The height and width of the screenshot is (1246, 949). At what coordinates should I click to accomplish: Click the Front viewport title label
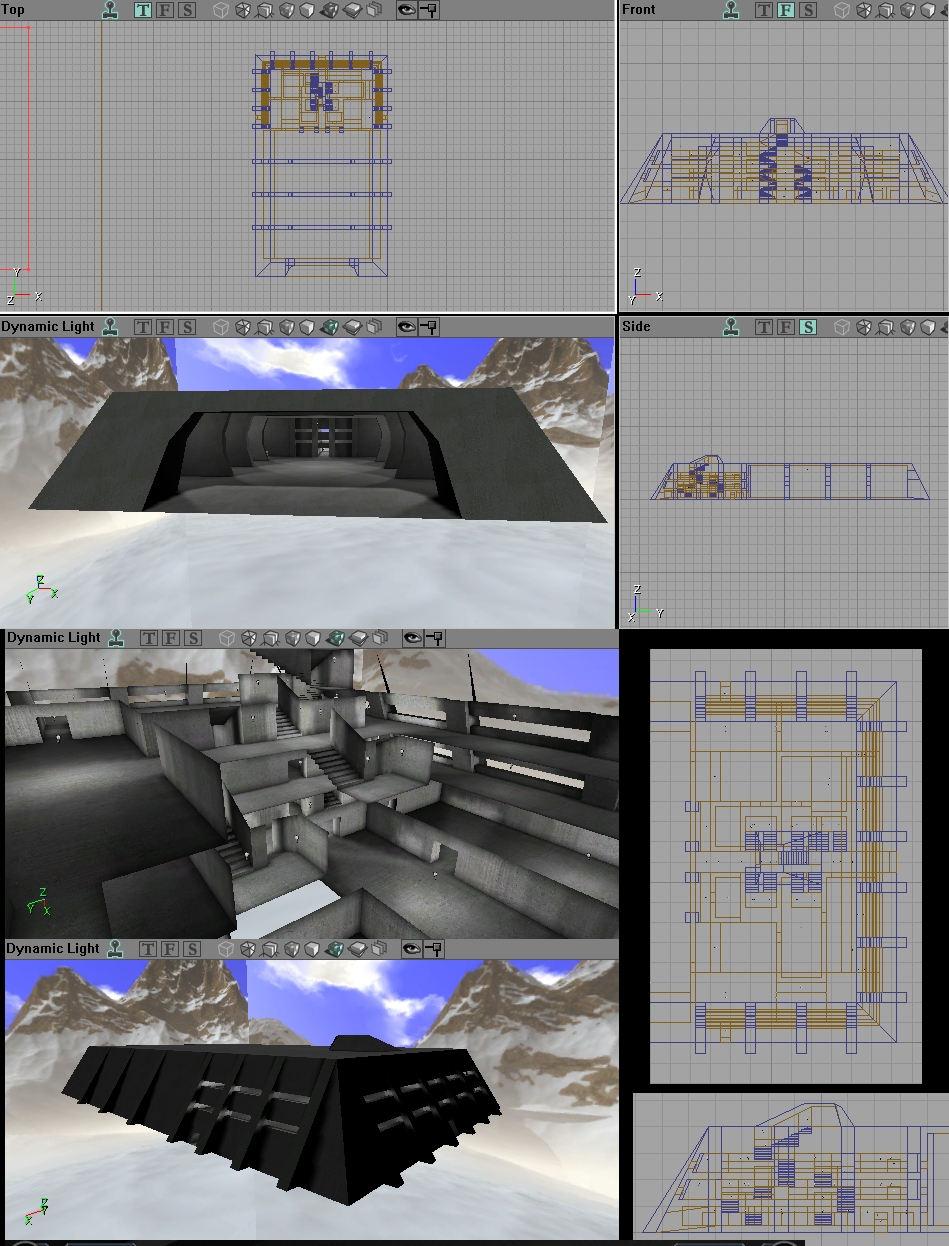pos(639,10)
